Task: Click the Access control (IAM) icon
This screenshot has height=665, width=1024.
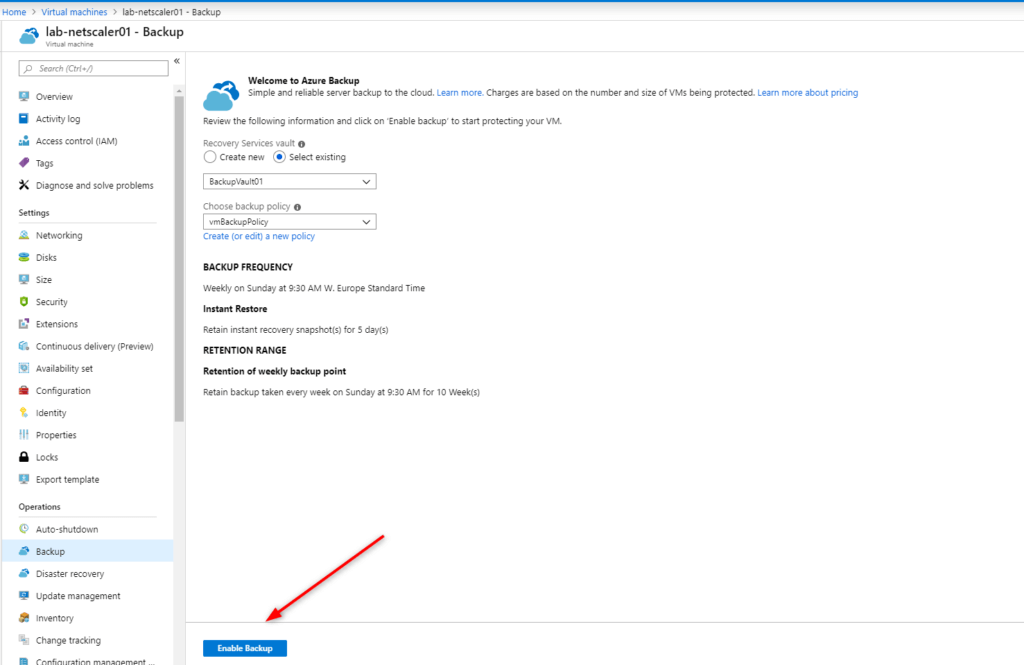Action: click(24, 140)
